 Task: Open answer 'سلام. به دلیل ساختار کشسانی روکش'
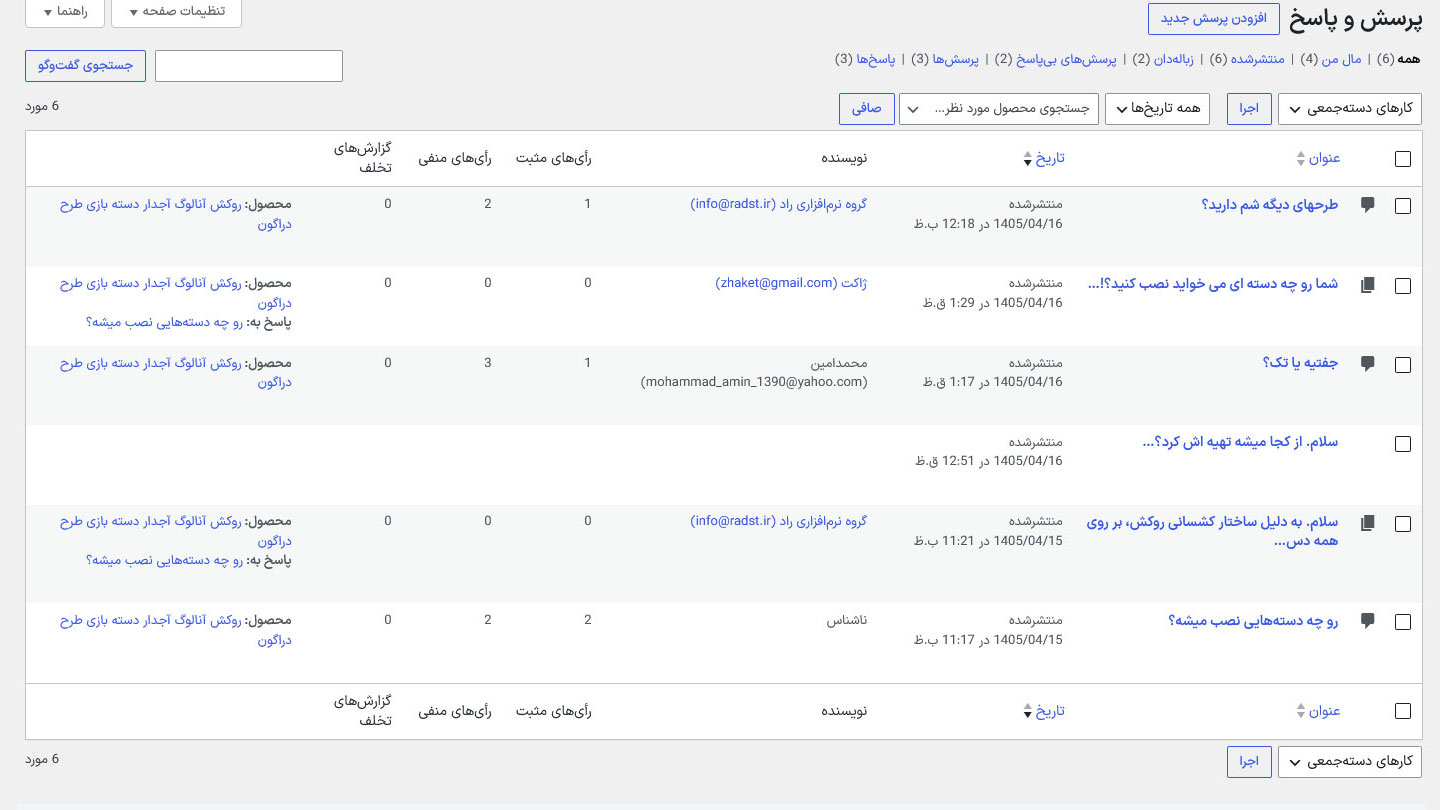click(x=1212, y=531)
